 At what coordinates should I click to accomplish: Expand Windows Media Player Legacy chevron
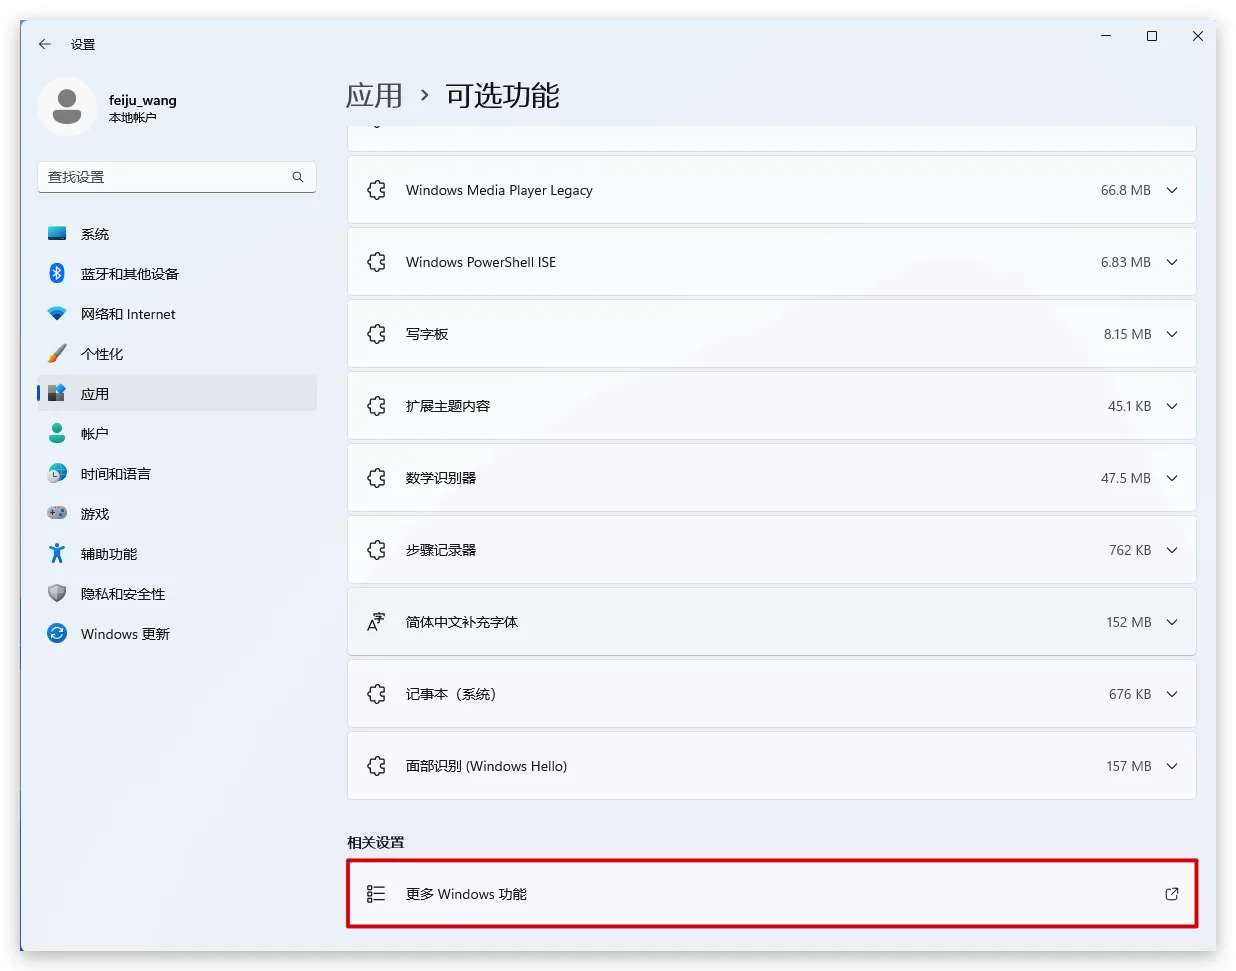coord(1172,190)
